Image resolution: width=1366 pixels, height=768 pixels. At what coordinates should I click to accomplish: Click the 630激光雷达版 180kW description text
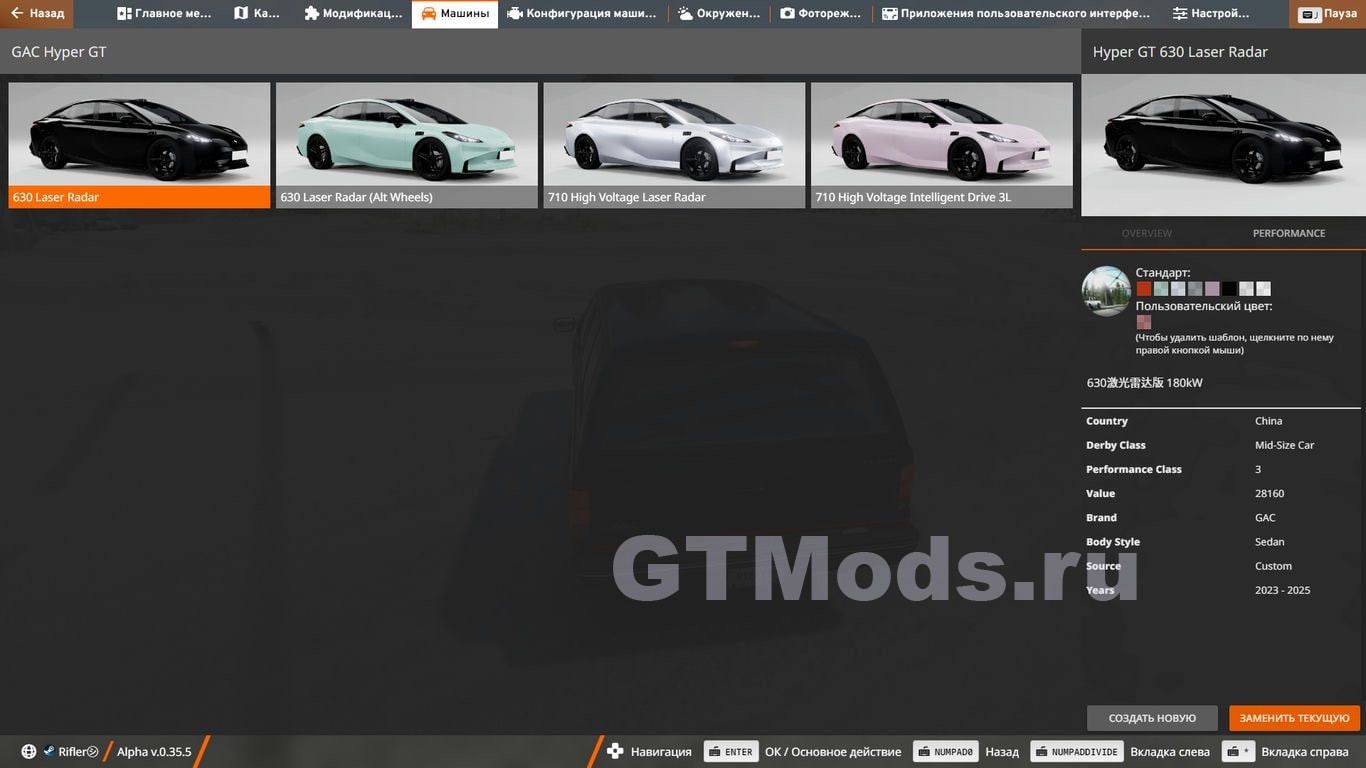1144,383
